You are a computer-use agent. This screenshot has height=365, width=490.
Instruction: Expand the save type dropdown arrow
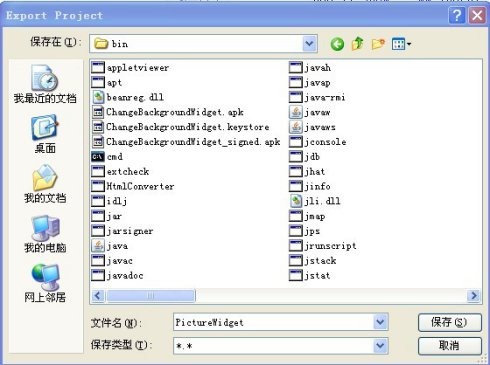click(380, 346)
